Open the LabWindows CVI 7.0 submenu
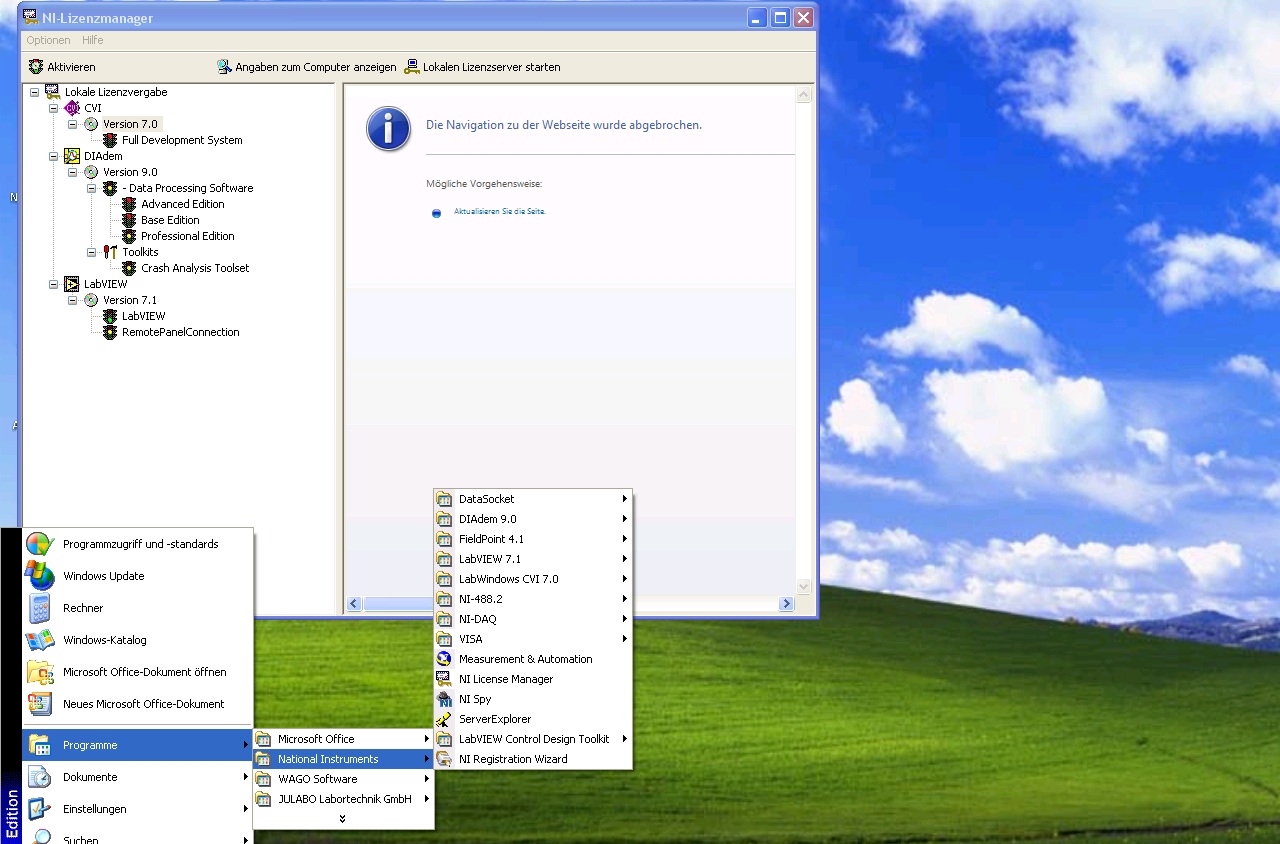Image resolution: width=1280 pixels, height=844 pixels. point(533,579)
